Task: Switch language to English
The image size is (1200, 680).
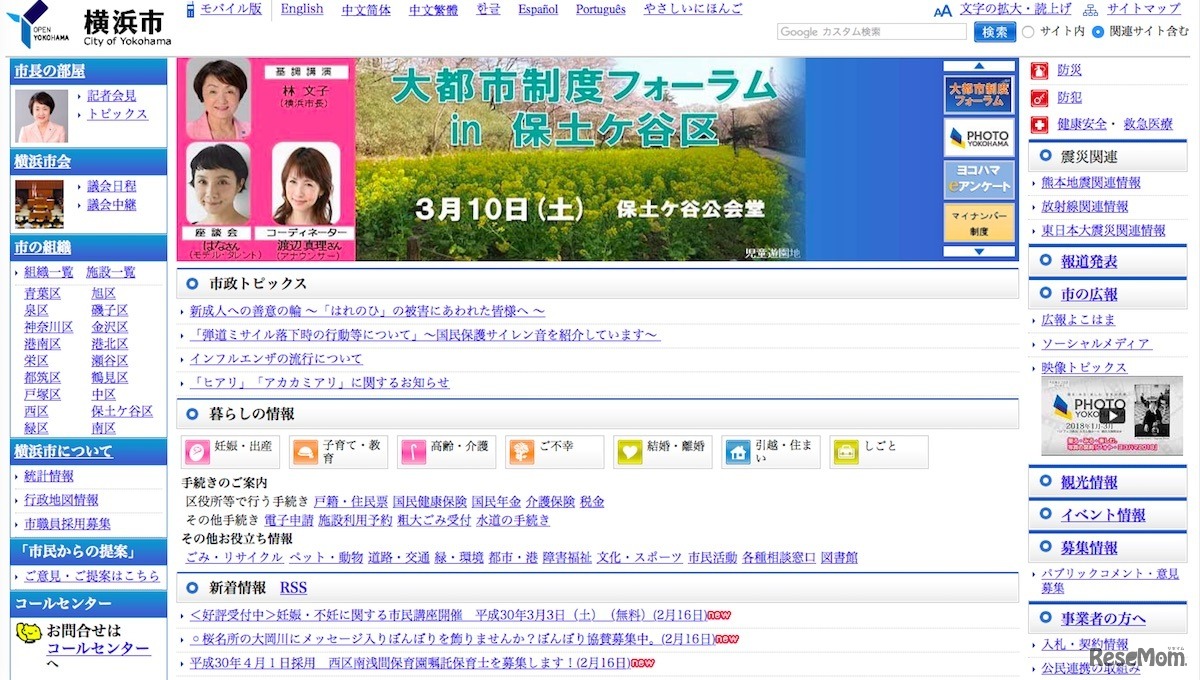Action: (301, 9)
